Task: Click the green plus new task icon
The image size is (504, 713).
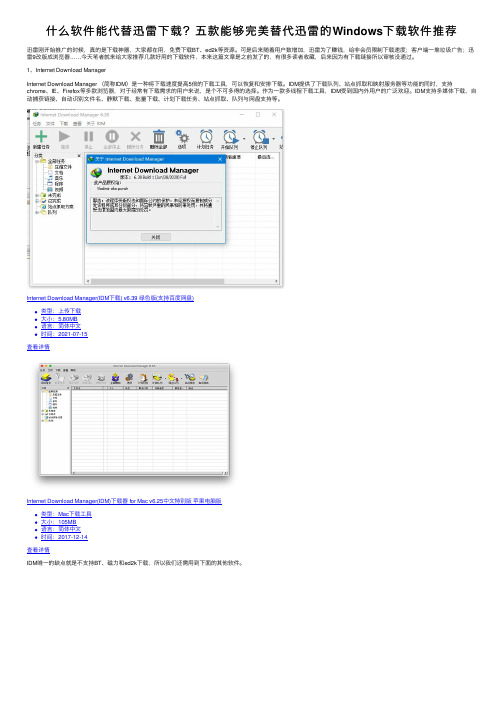Action: click(x=41, y=136)
